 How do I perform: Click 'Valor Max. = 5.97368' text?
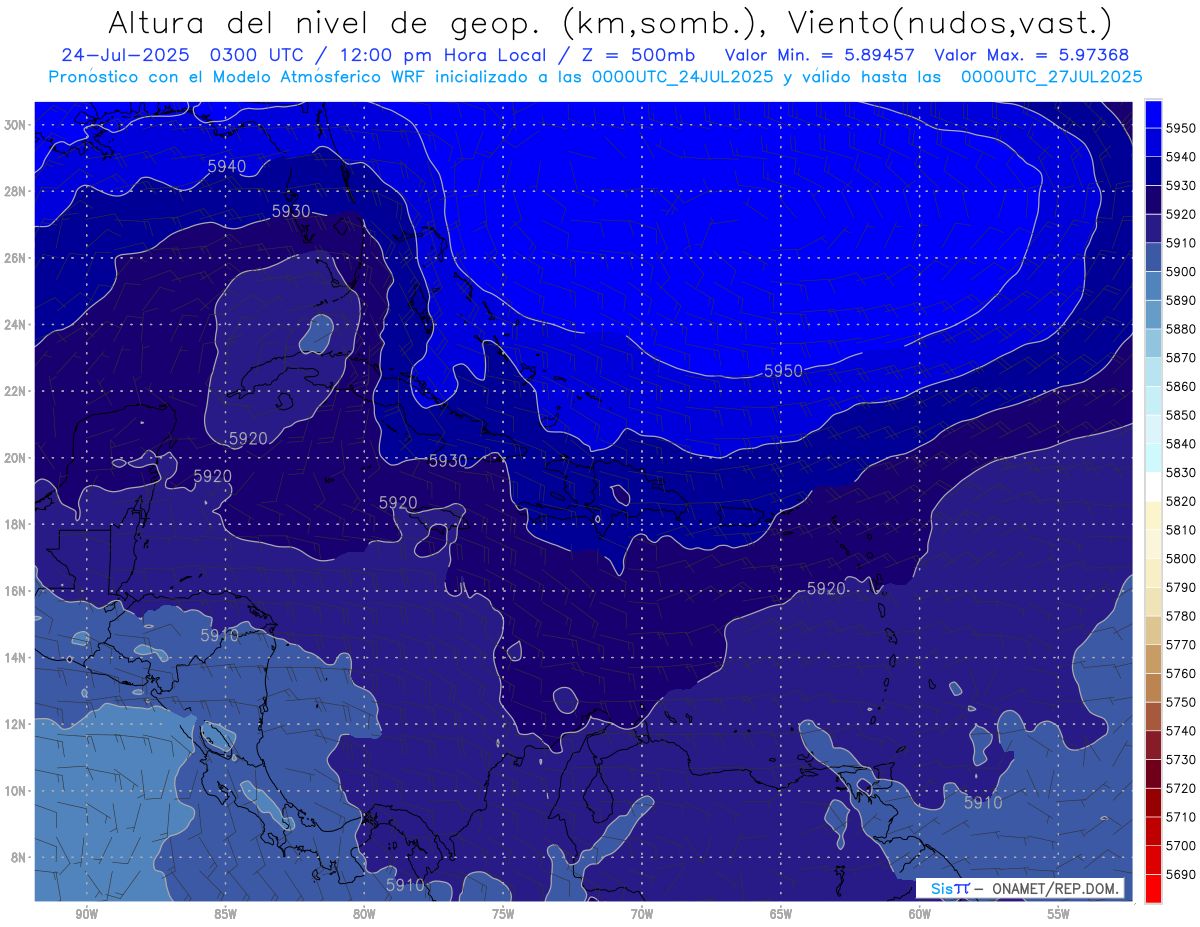1032,55
